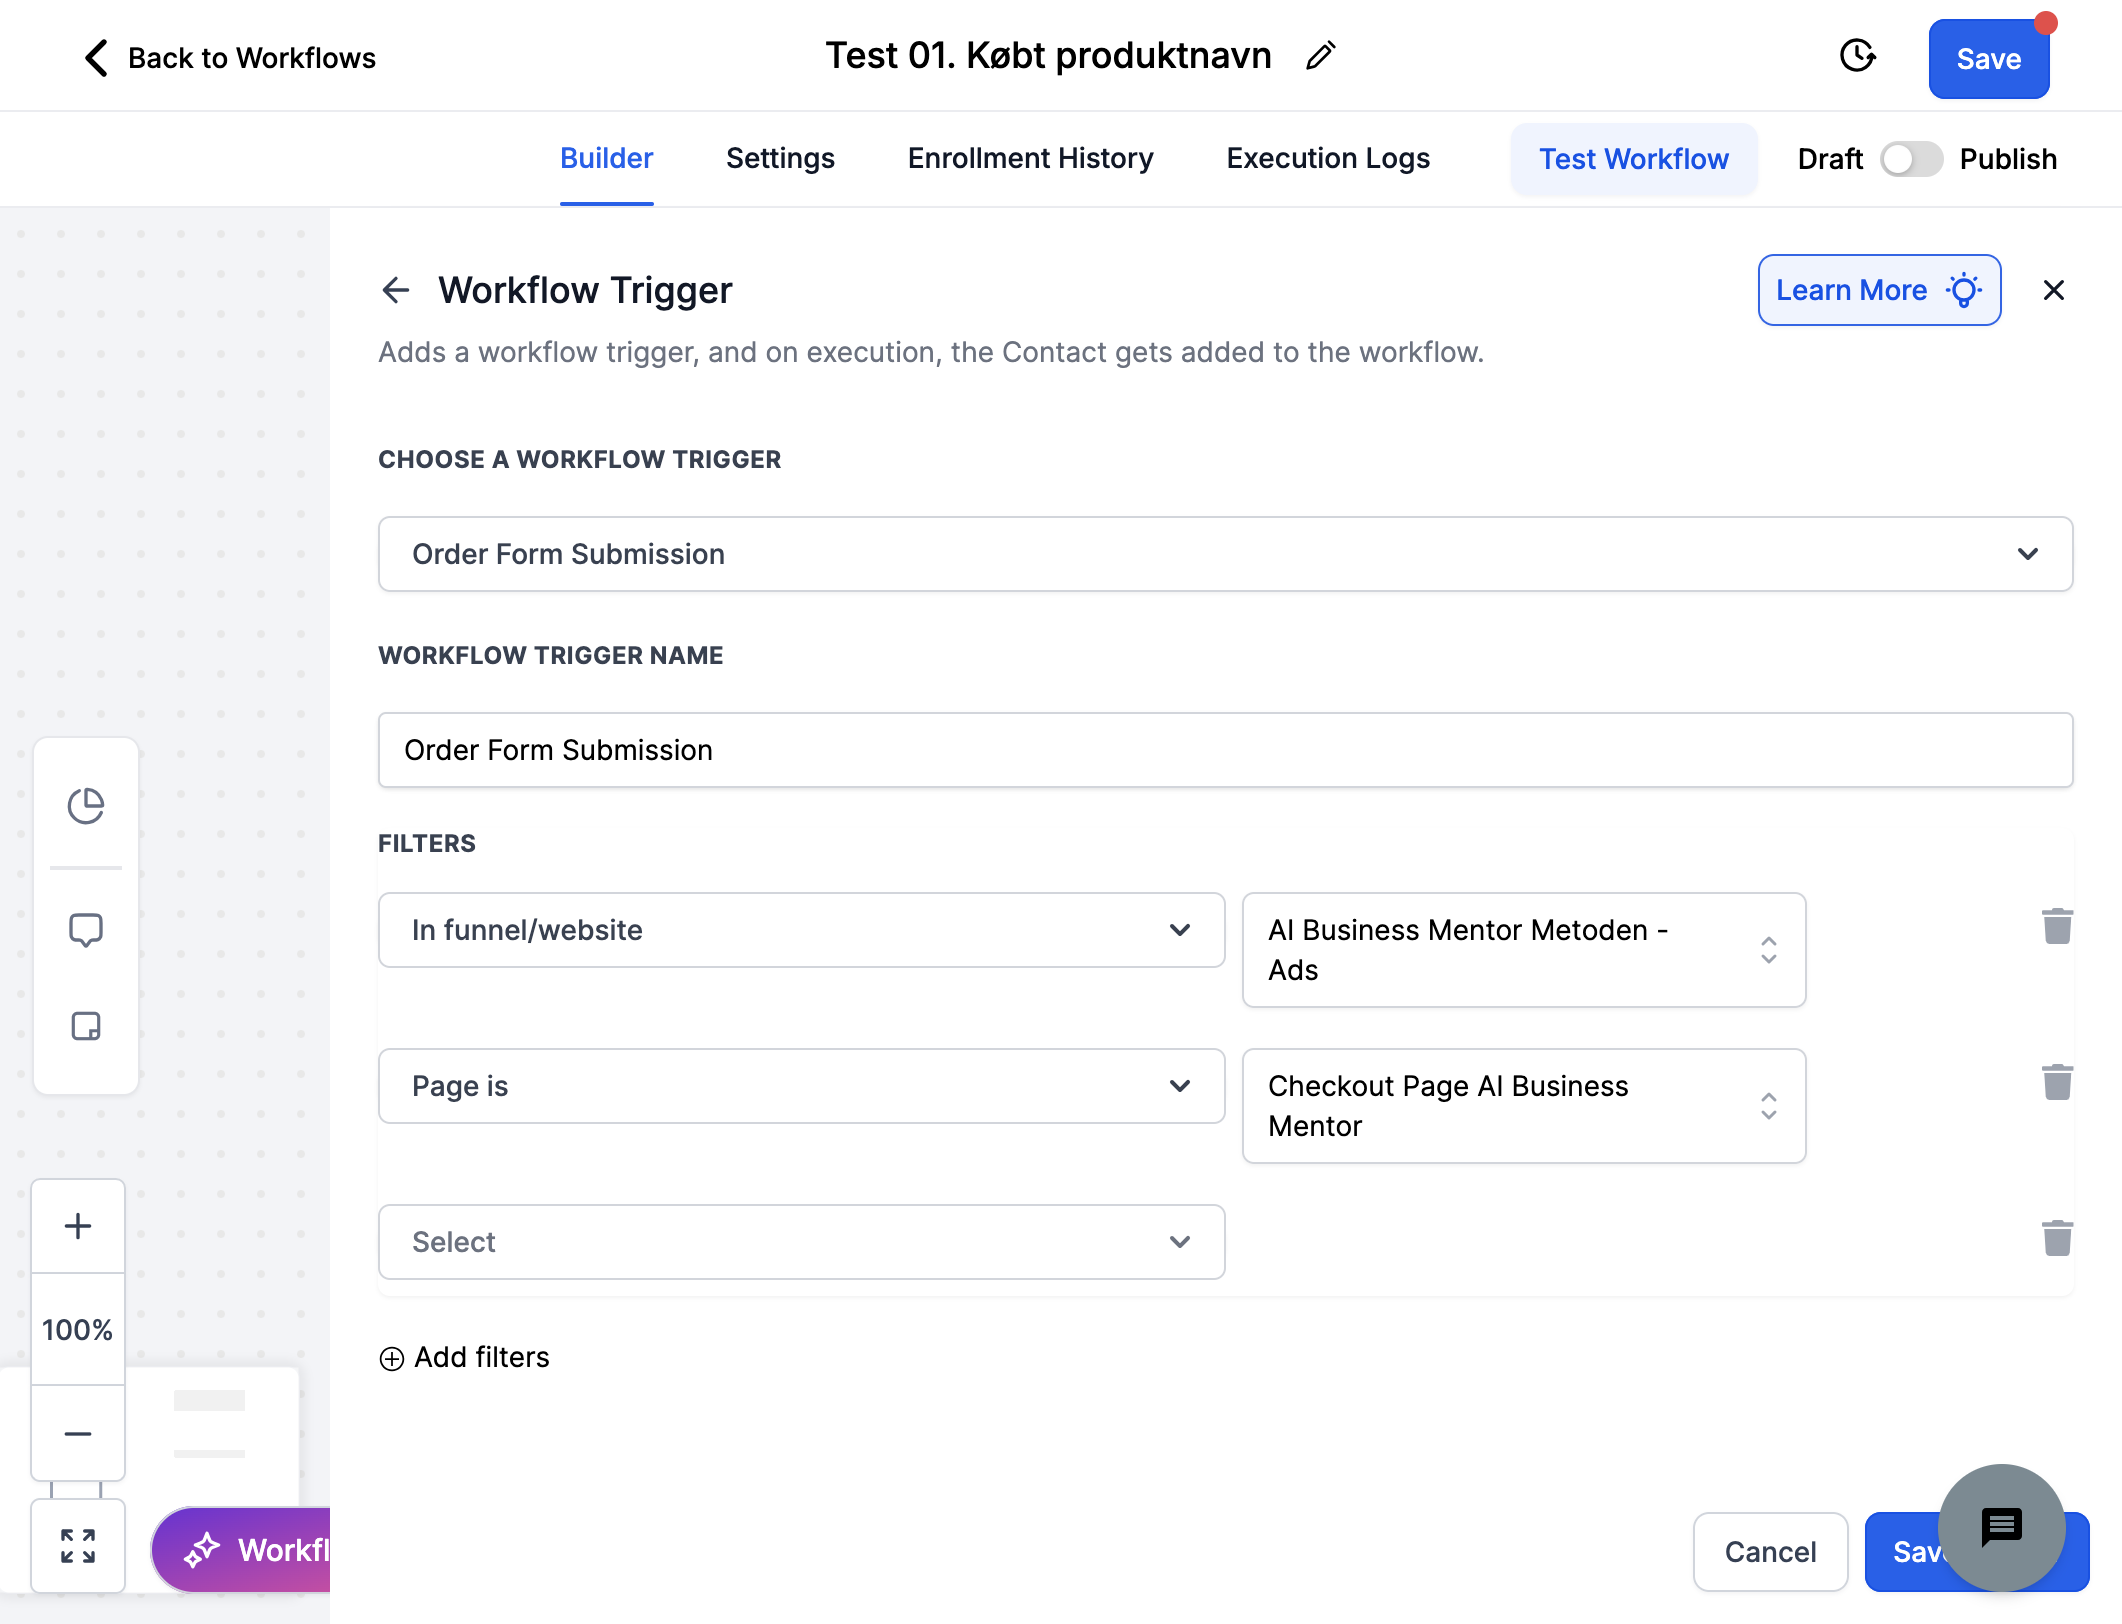
Task: Open the empty Select filter dropdown
Action: [x=801, y=1242]
